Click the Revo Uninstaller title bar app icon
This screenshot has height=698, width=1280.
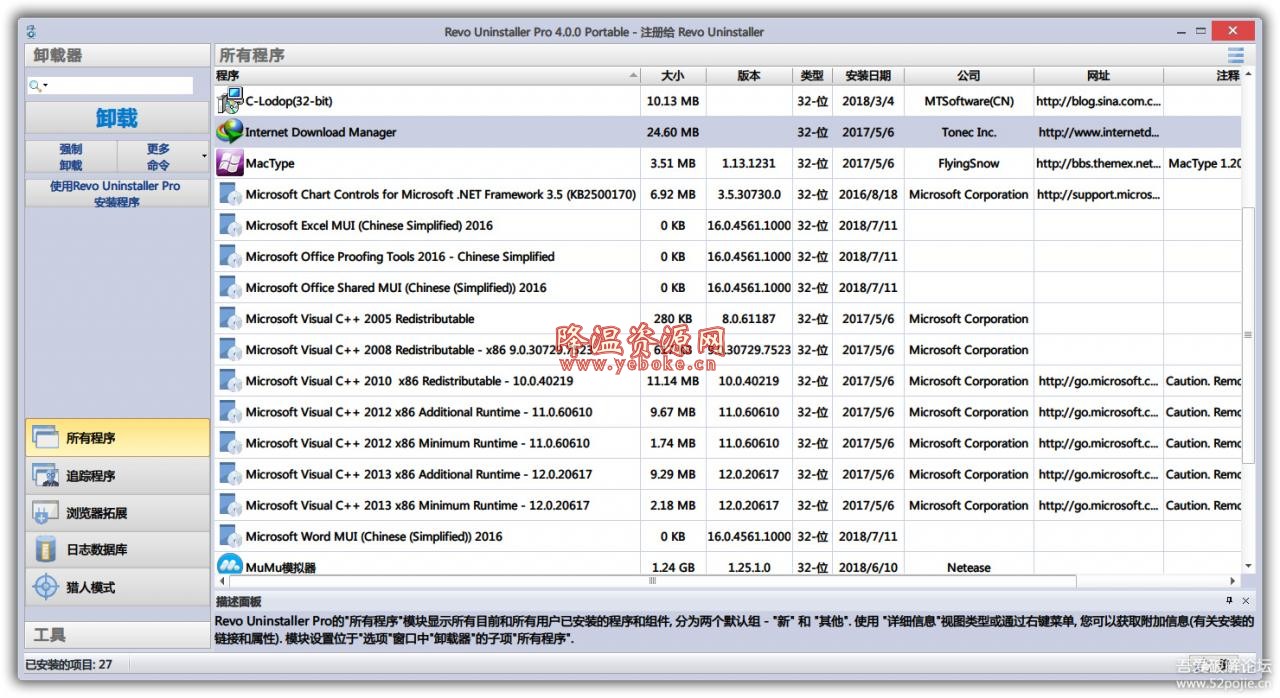(31, 32)
